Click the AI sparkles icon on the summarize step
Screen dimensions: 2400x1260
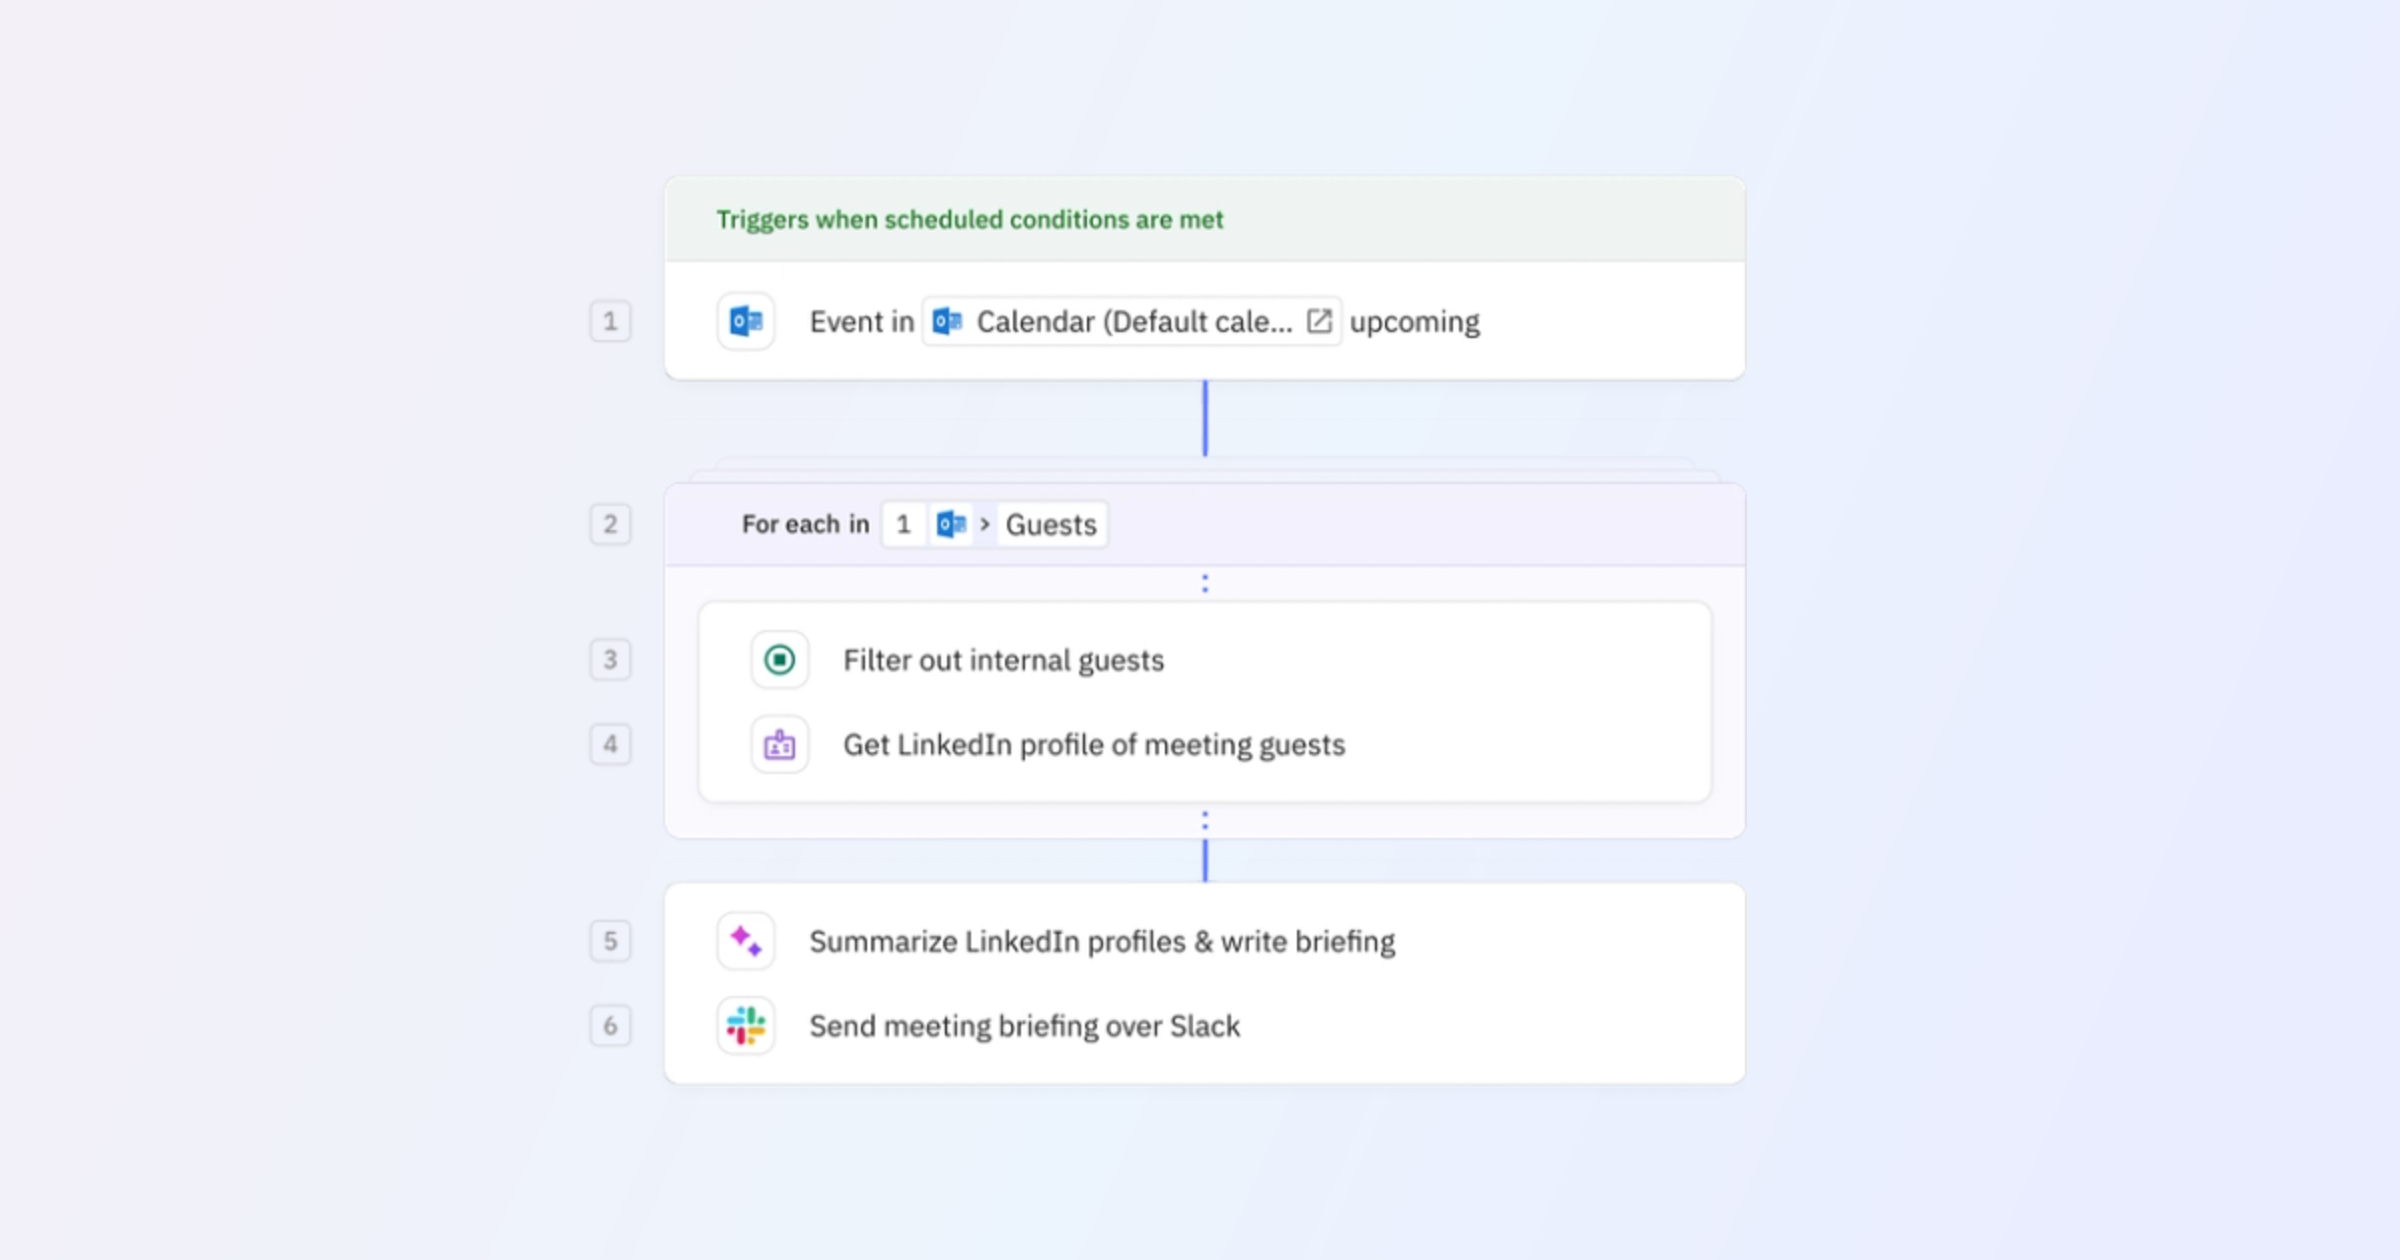(x=744, y=940)
